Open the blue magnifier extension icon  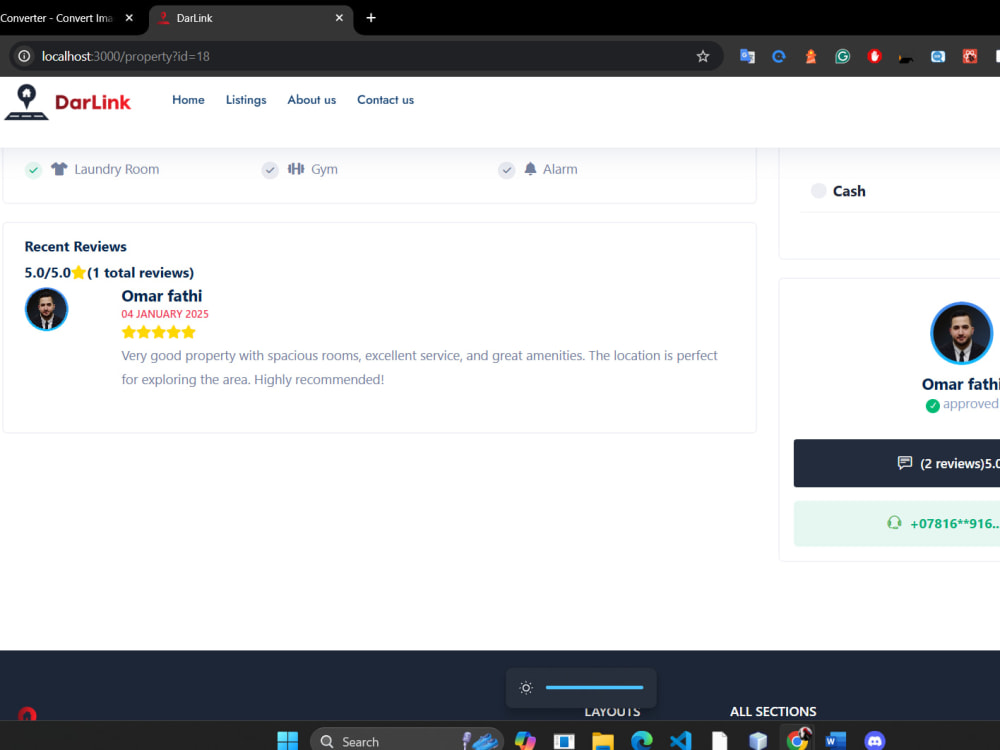(938, 56)
